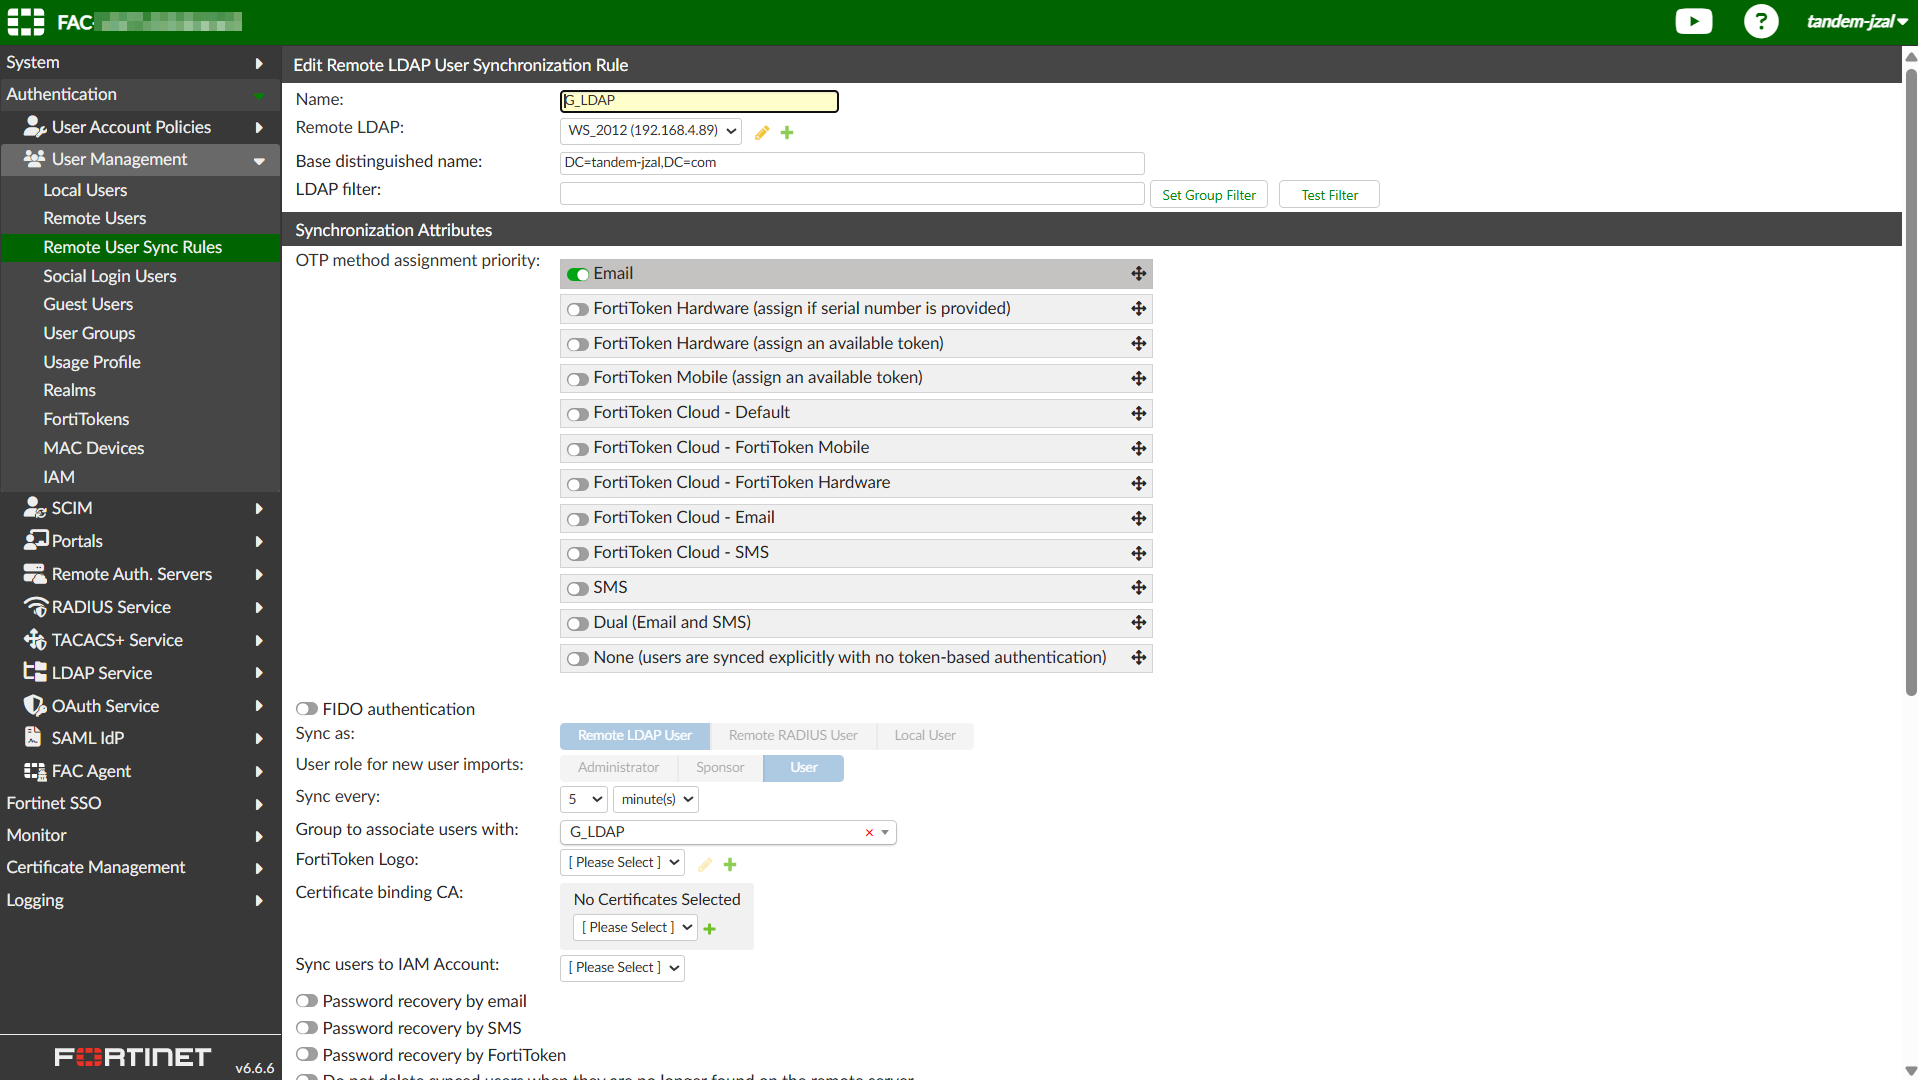This screenshot has height=1080, width=1918.
Task: Open the Remote LDAP server dropdown
Action: click(x=650, y=131)
